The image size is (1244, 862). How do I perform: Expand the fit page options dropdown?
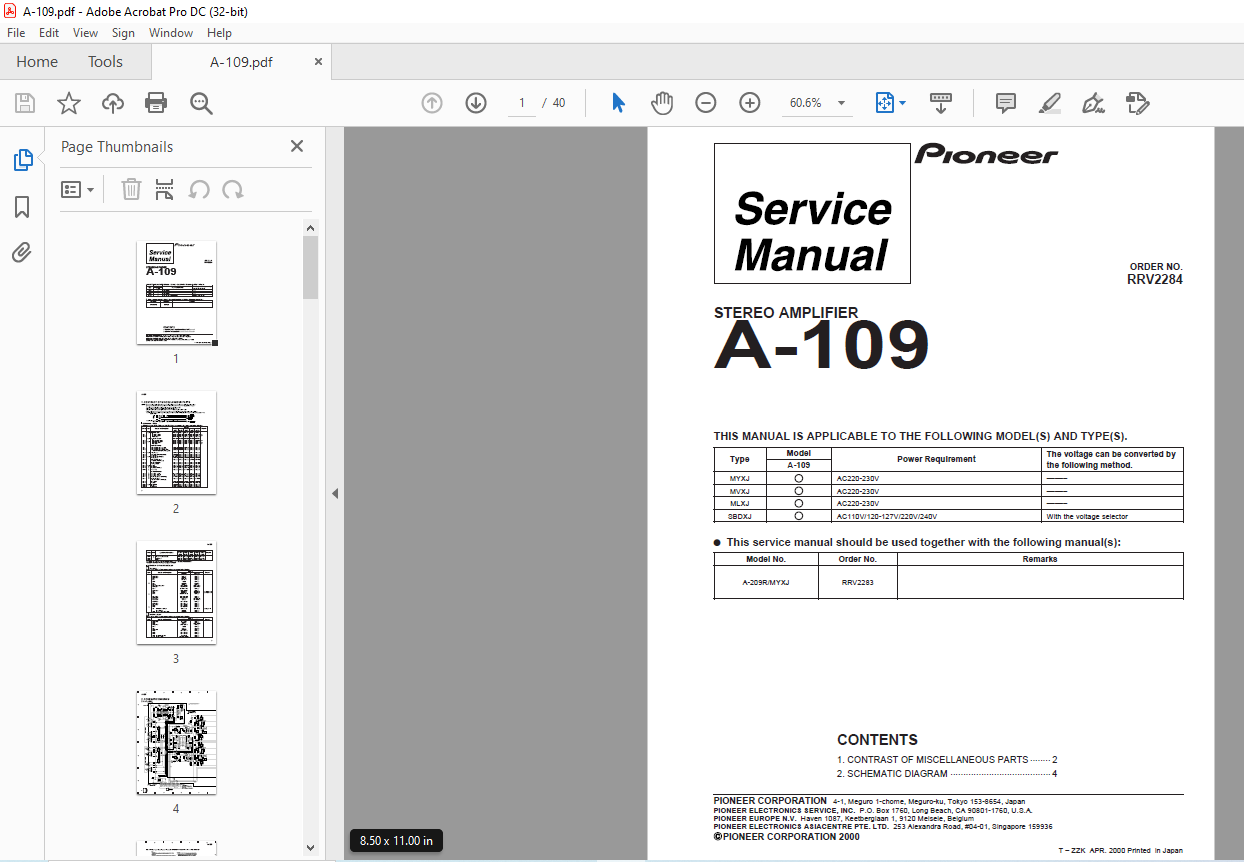click(x=891, y=103)
